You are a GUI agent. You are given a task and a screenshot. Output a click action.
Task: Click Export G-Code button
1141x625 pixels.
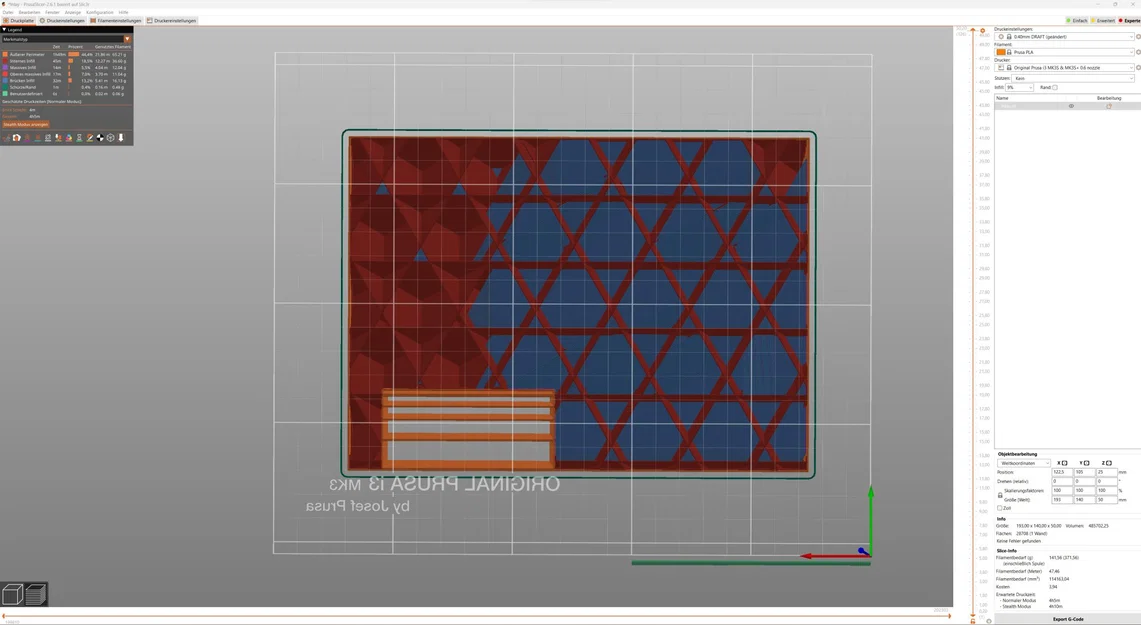(1068, 619)
